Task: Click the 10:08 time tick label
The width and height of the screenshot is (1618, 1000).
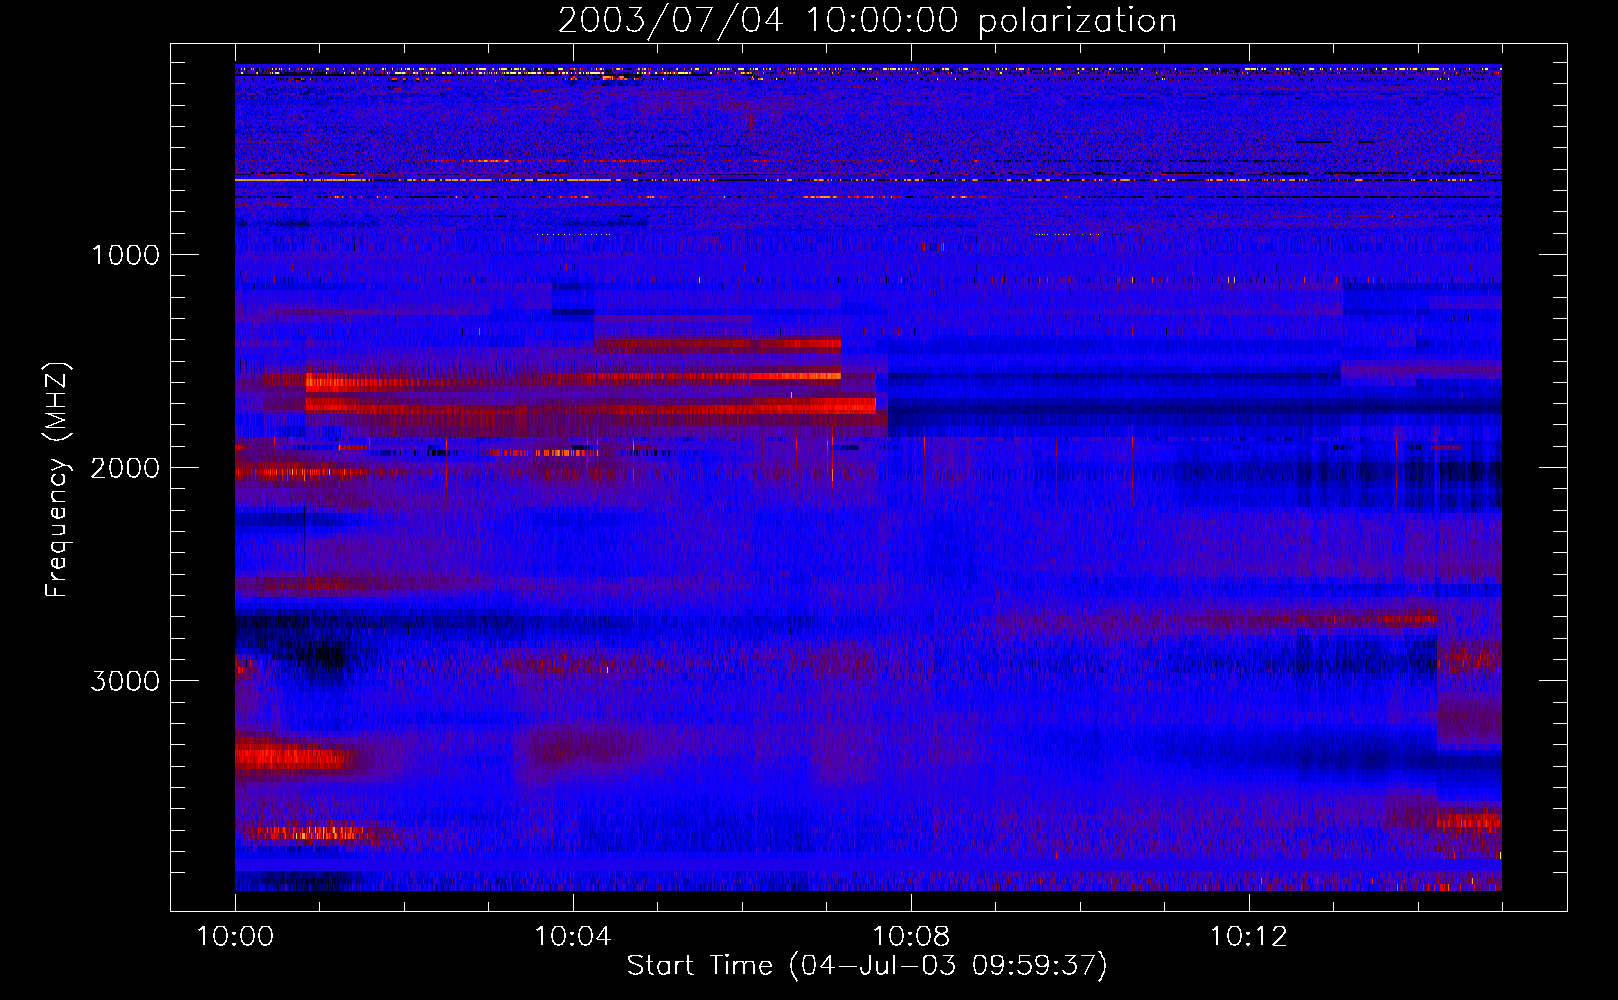Action: point(911,937)
